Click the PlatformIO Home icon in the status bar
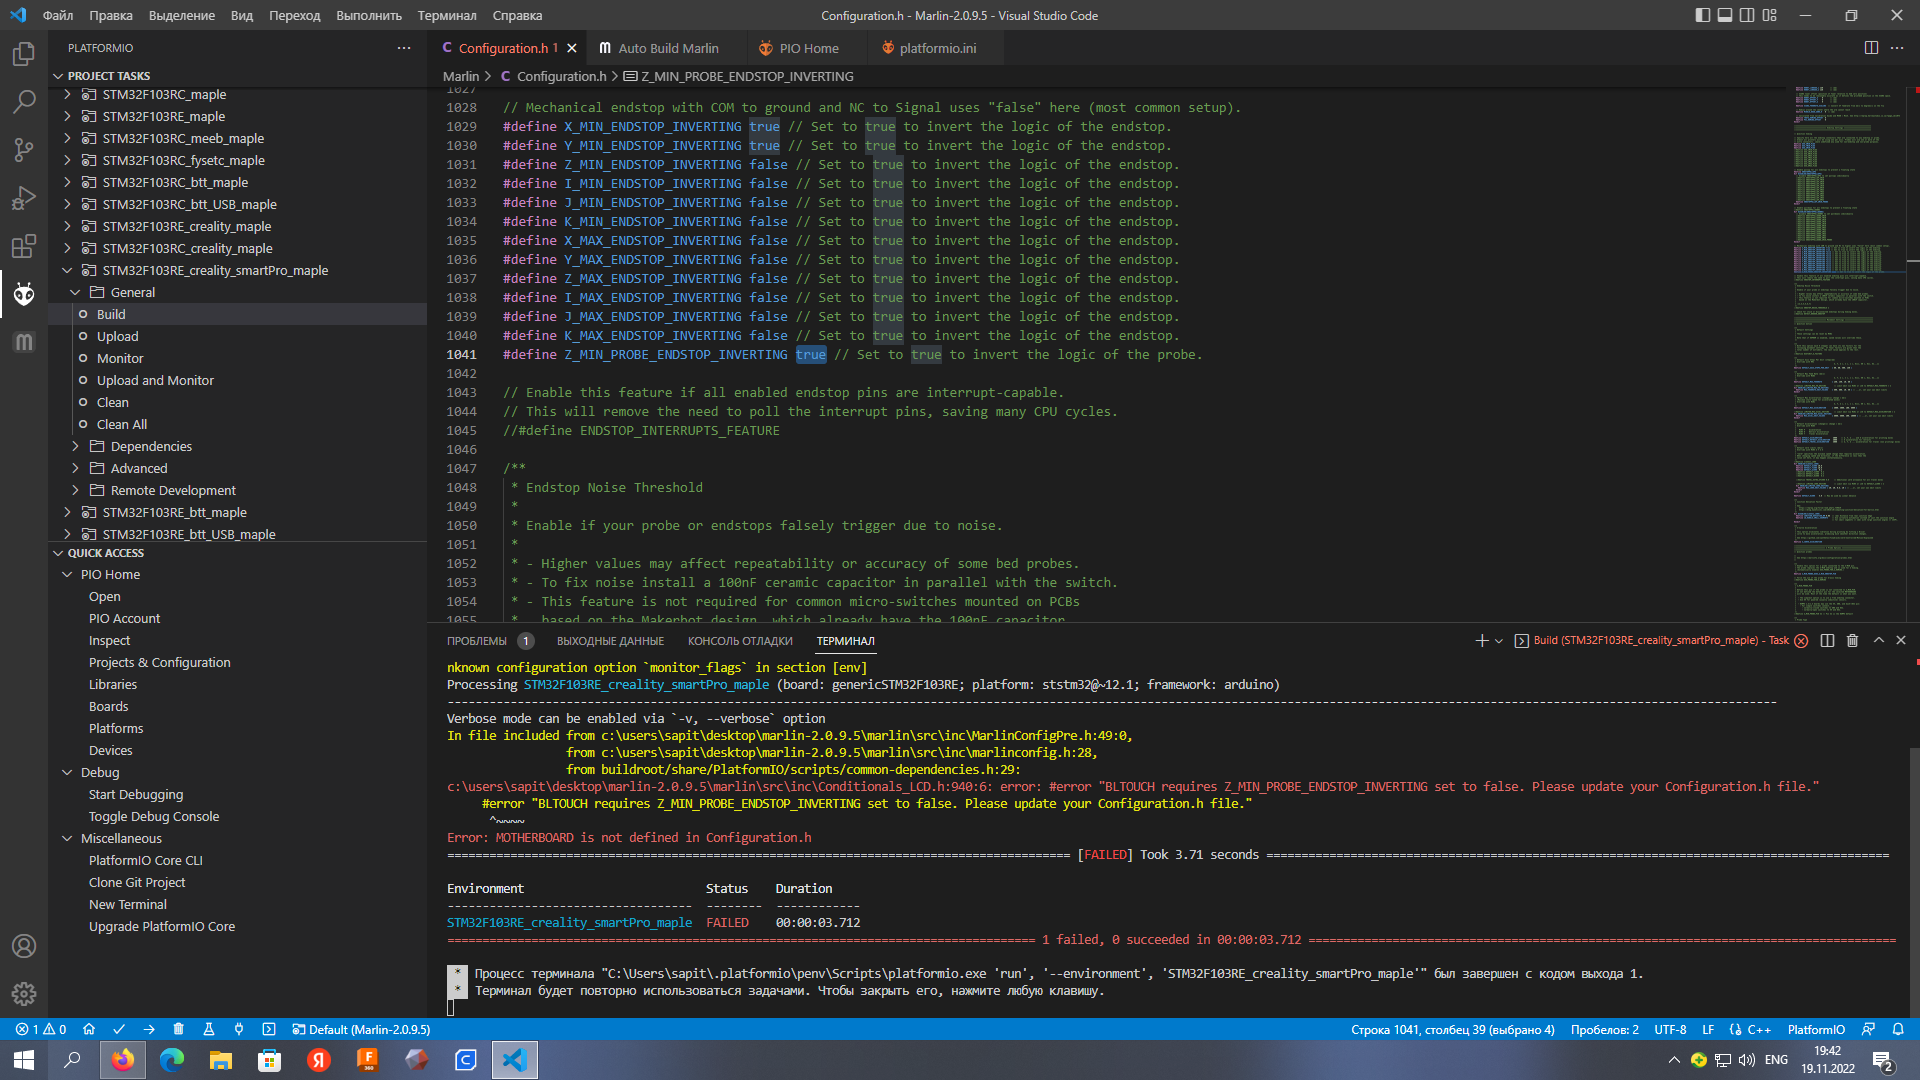 (89, 1029)
